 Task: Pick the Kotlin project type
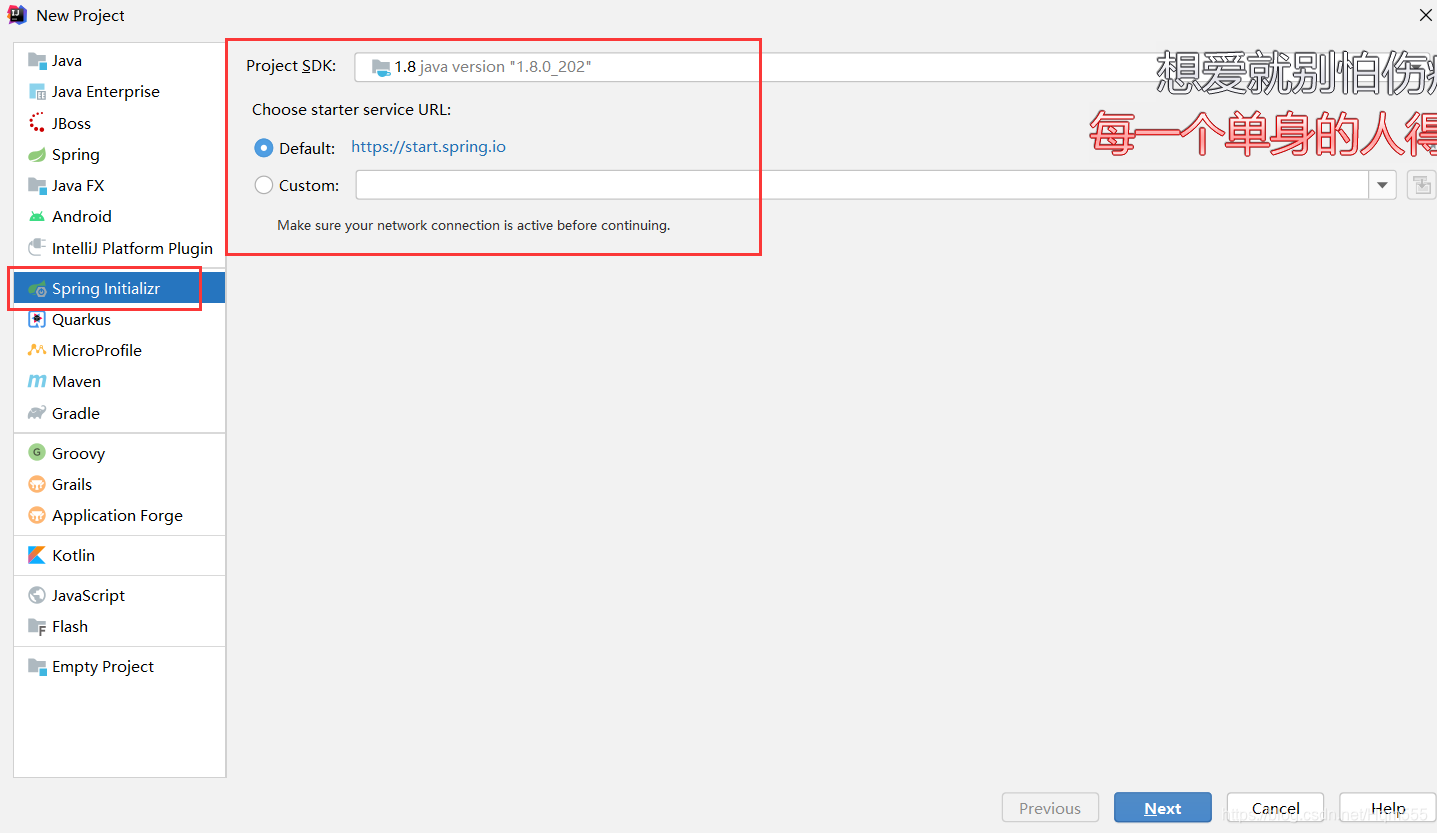tap(119, 555)
